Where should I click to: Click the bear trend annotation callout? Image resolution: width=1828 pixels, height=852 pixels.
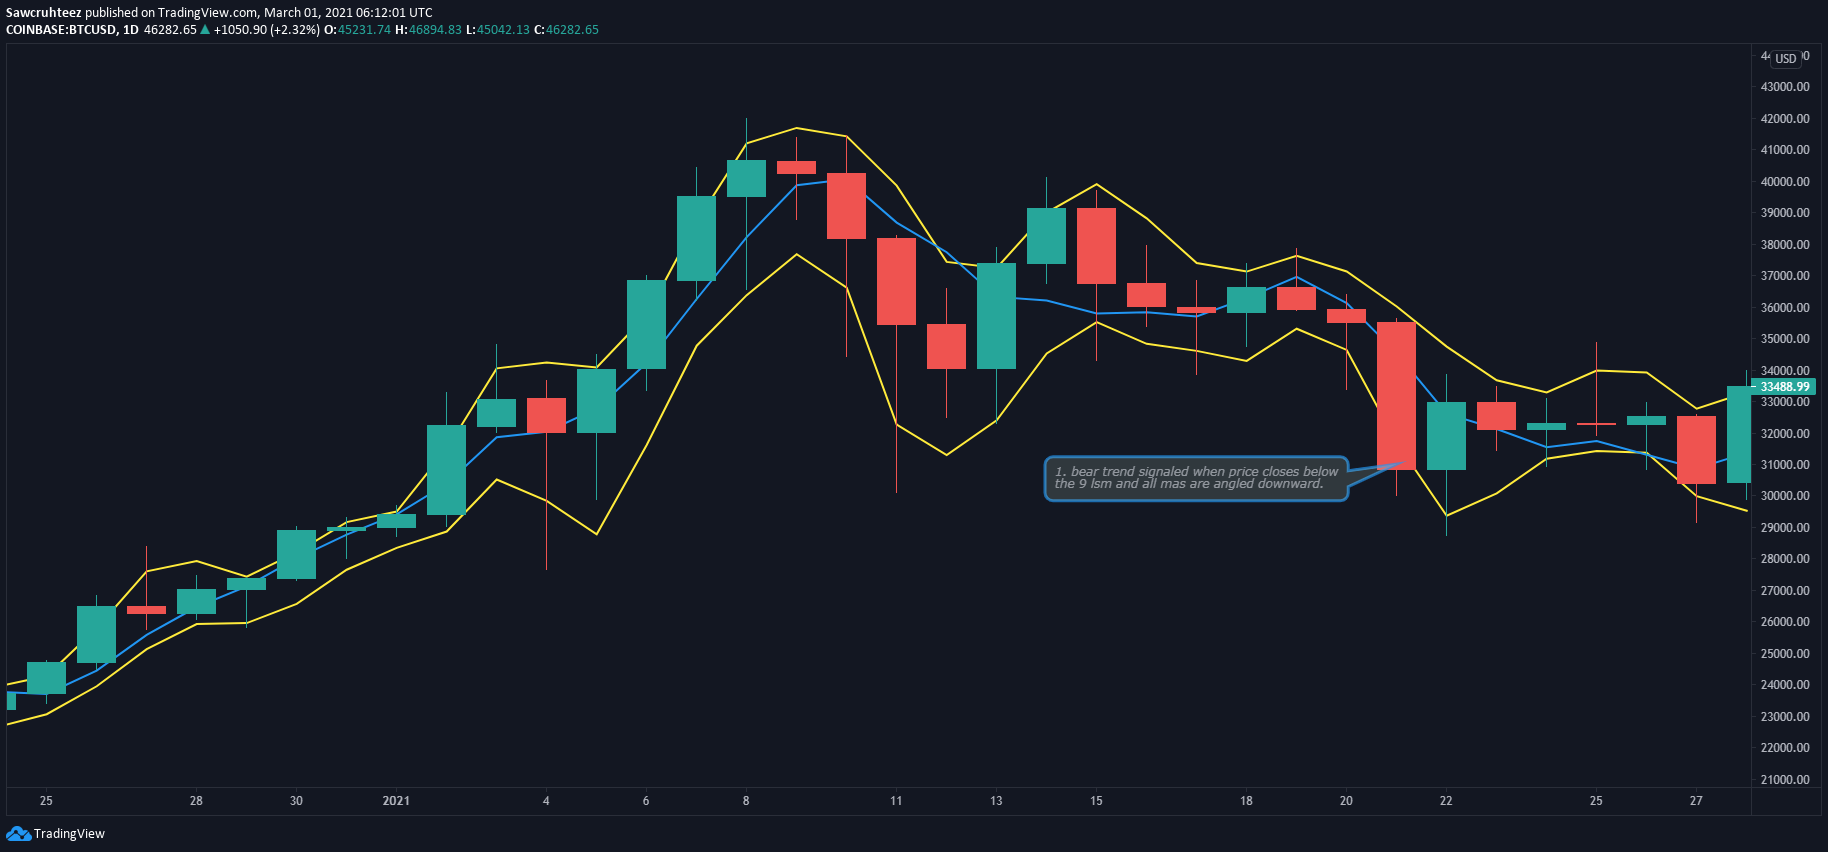1196,478
